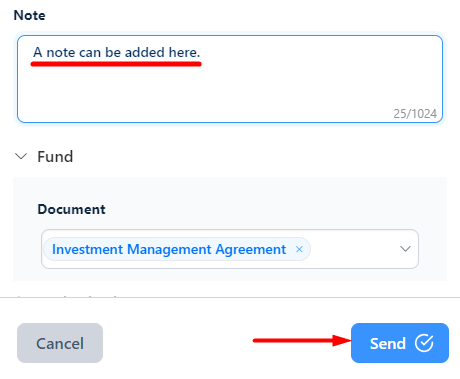This screenshot has height=379, width=460.
Task: Select the Investment Management Agreement chip label
Action: (169, 249)
